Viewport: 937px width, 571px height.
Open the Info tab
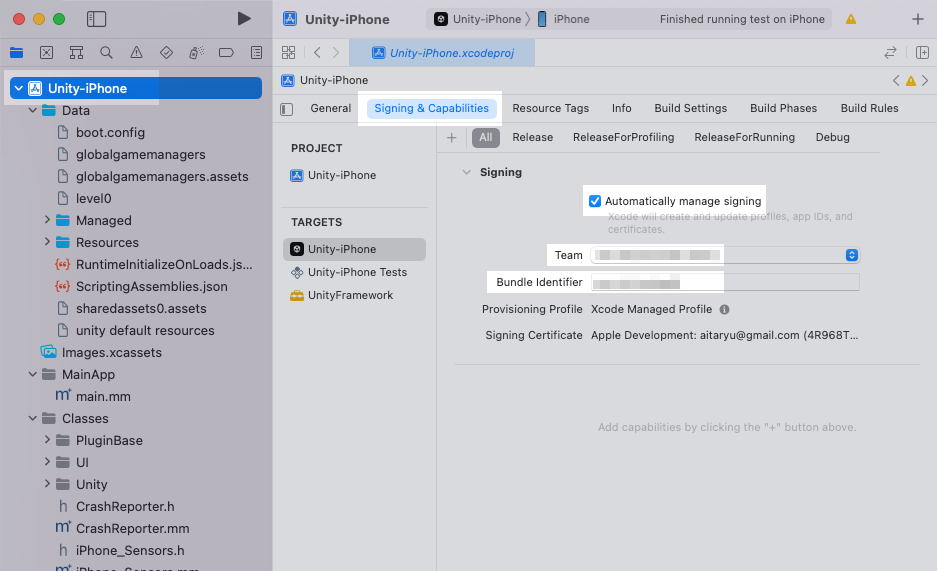coord(621,108)
